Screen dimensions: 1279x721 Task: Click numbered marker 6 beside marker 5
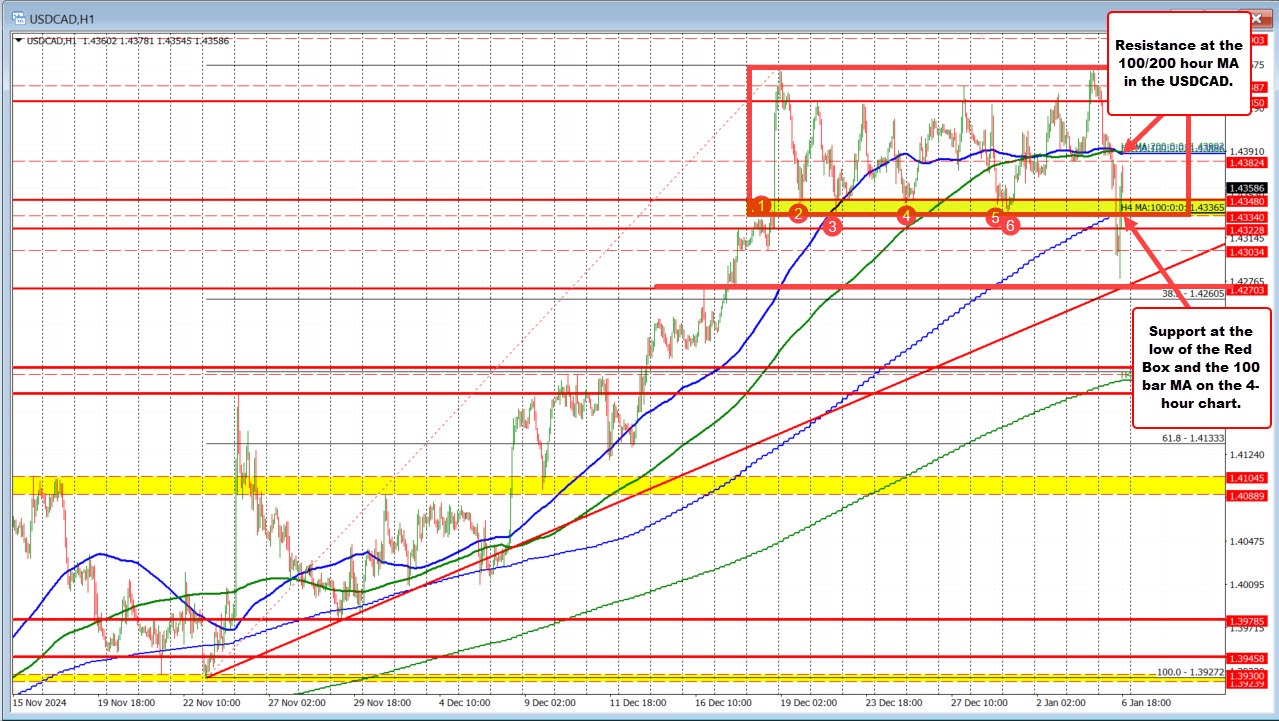coord(1010,225)
